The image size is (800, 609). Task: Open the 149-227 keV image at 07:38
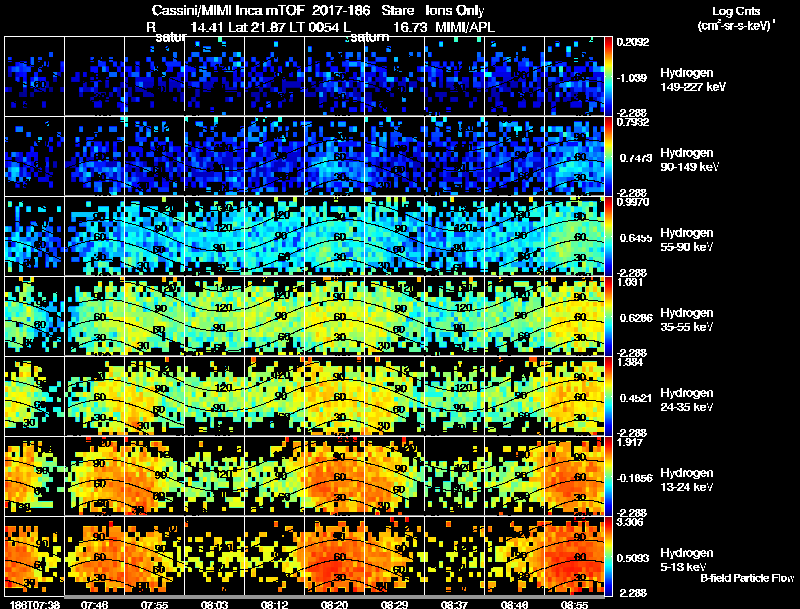(x=34, y=77)
